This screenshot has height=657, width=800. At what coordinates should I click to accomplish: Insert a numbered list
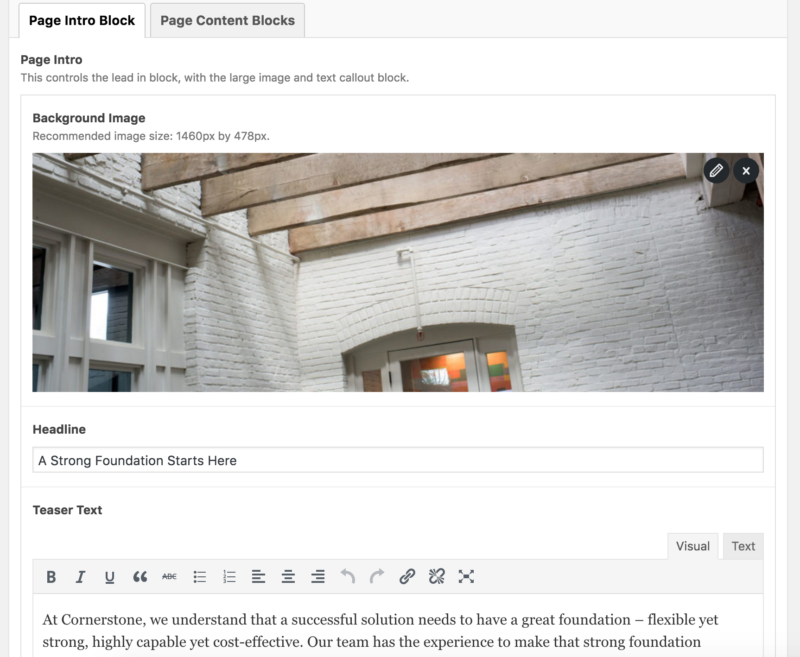pyautogui.click(x=229, y=577)
